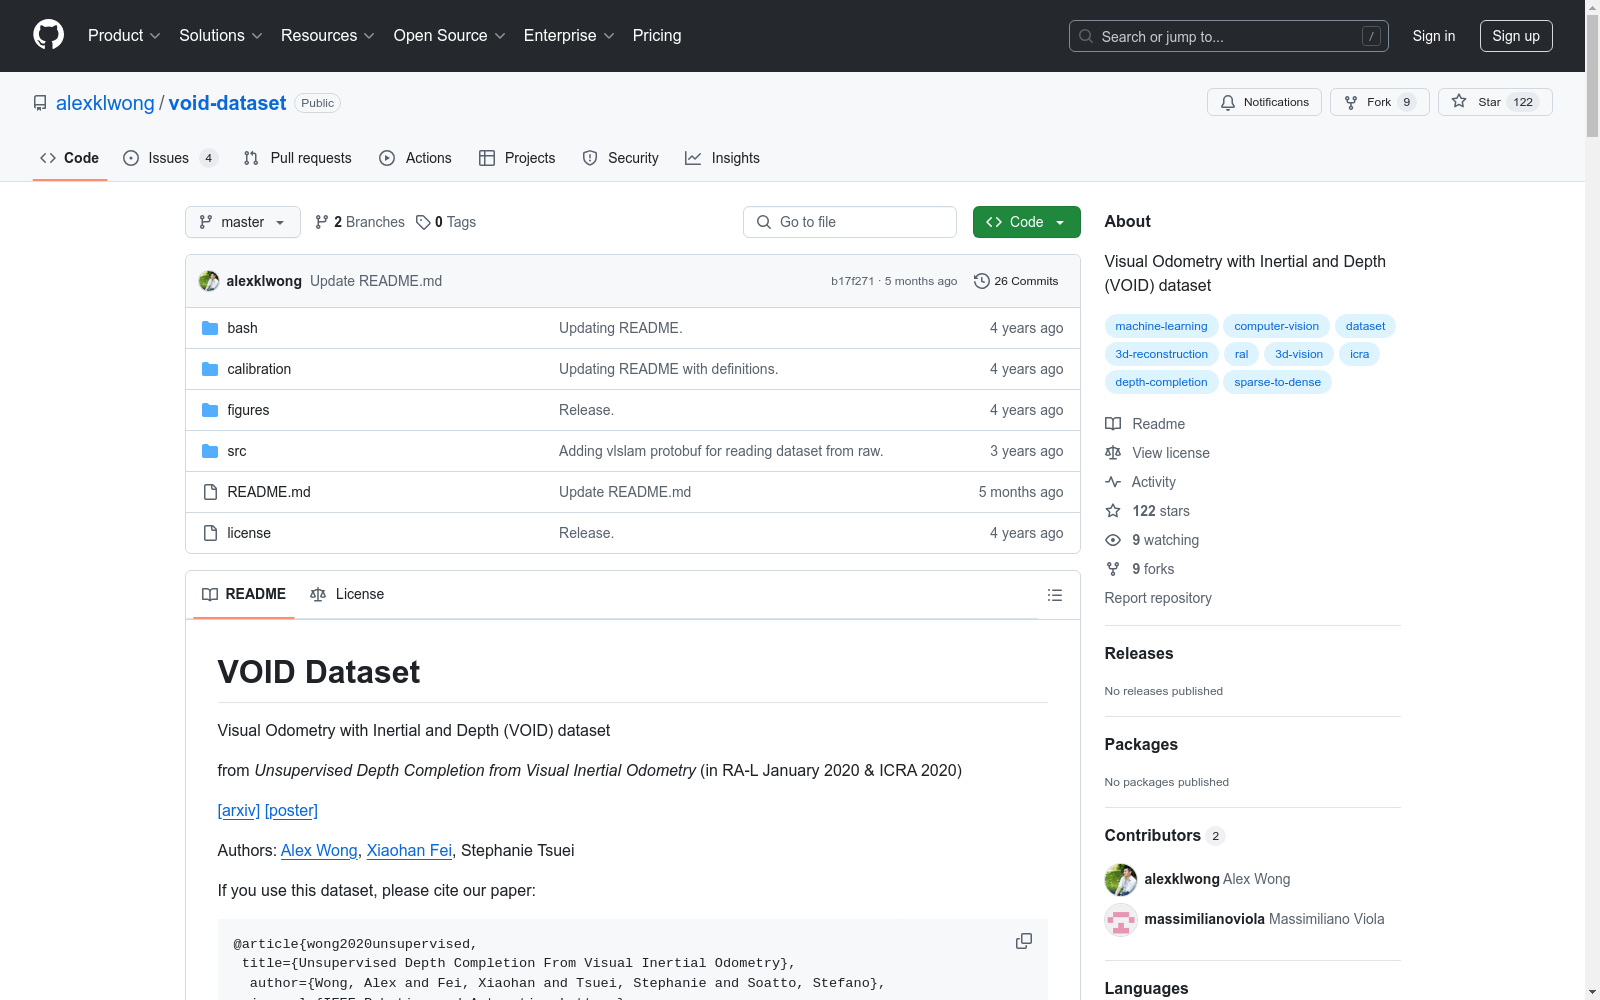Click the commit history clock icon
Screen dimensions: 1600x1000
pos(982,281)
